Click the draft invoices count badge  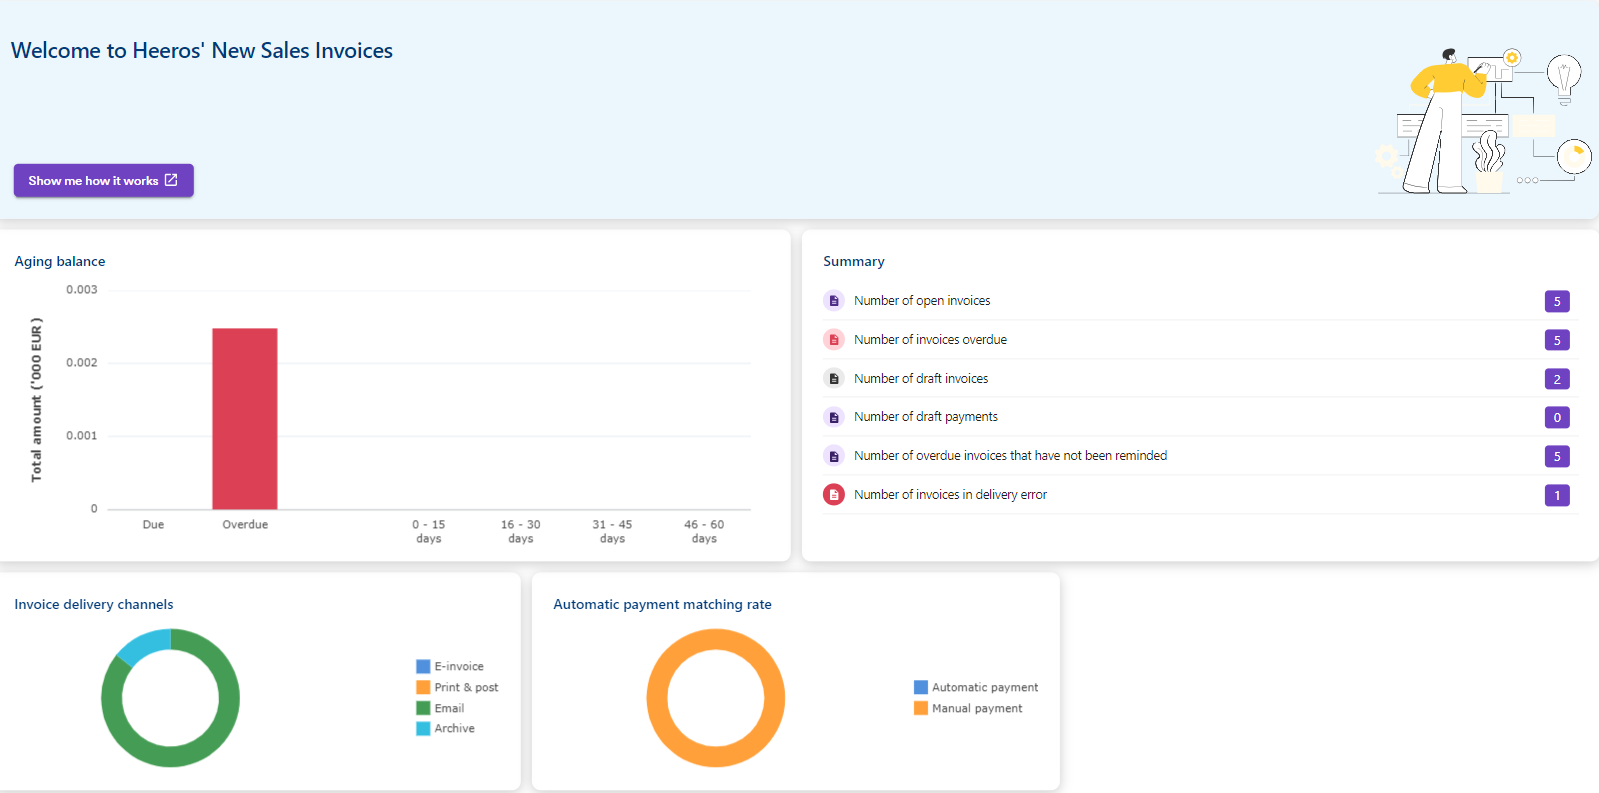[x=1557, y=379]
